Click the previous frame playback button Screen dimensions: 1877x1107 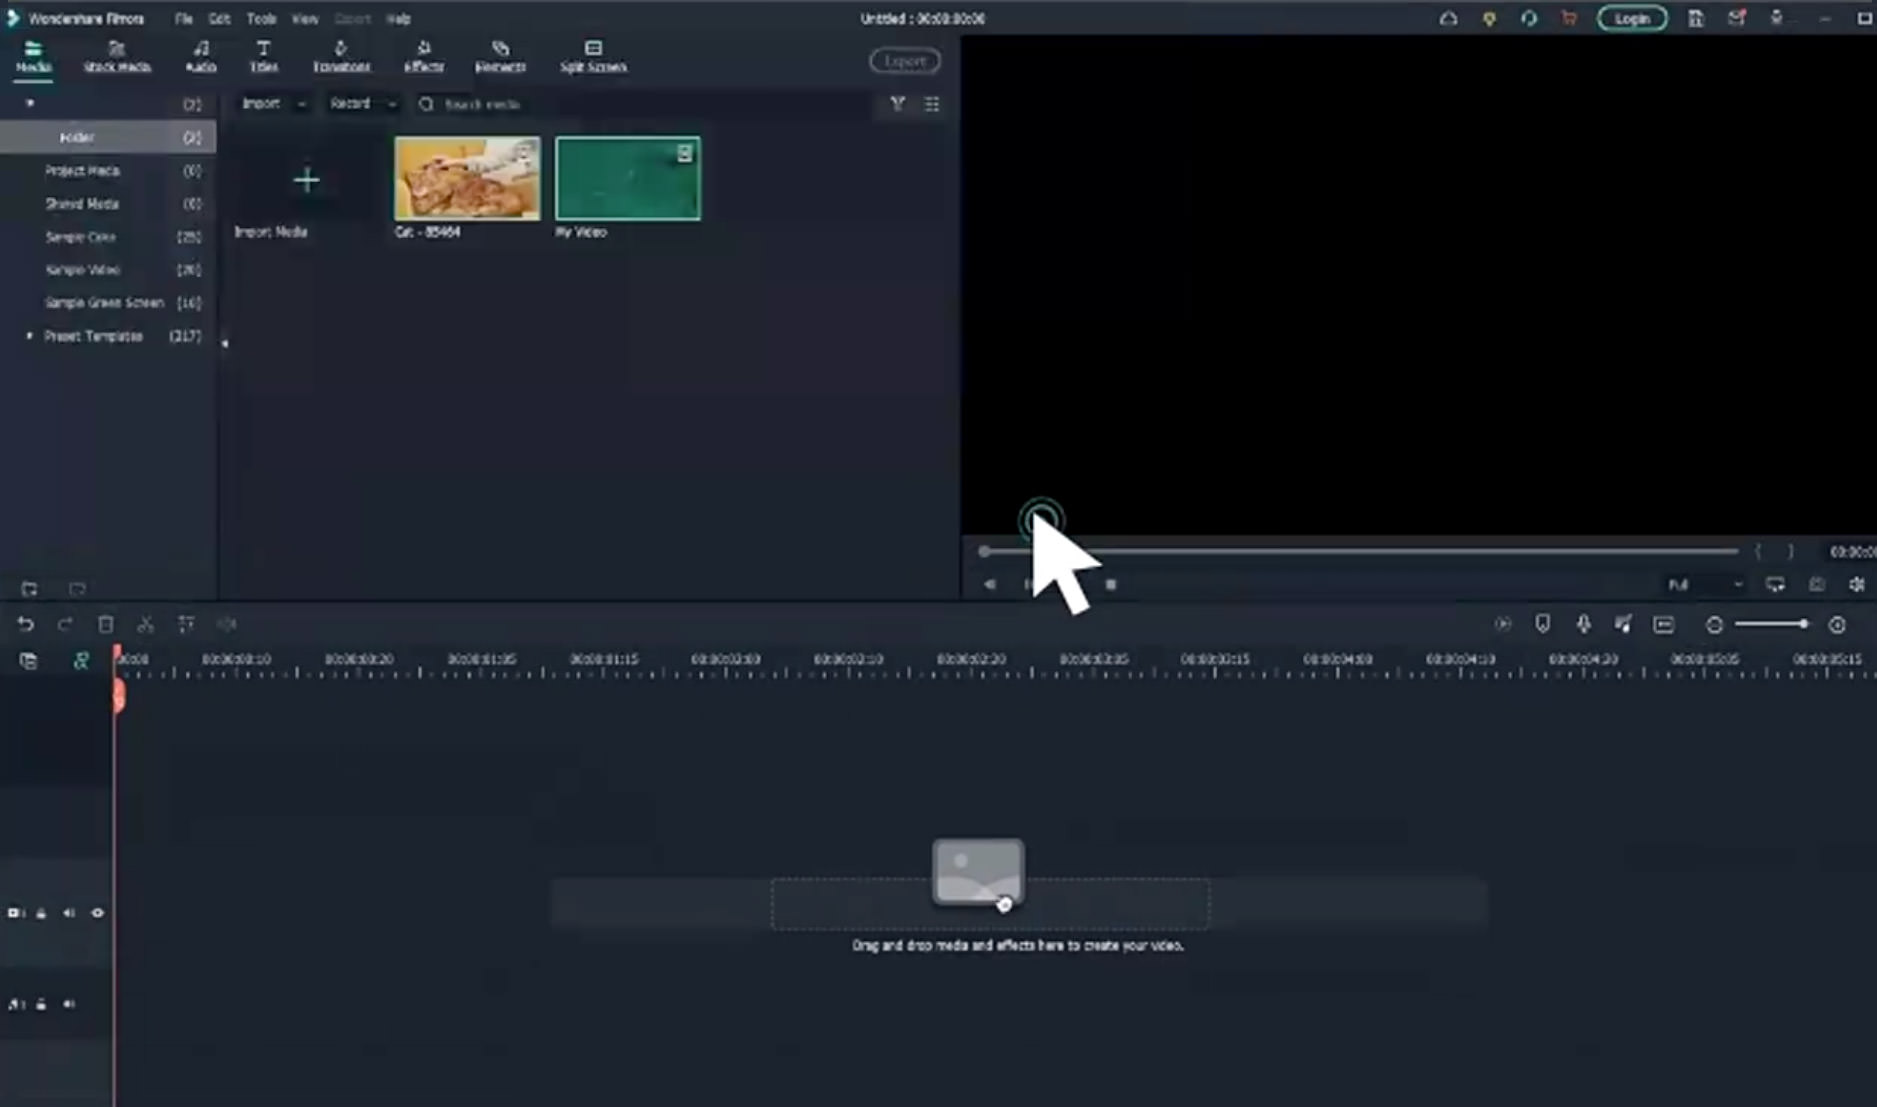(989, 585)
